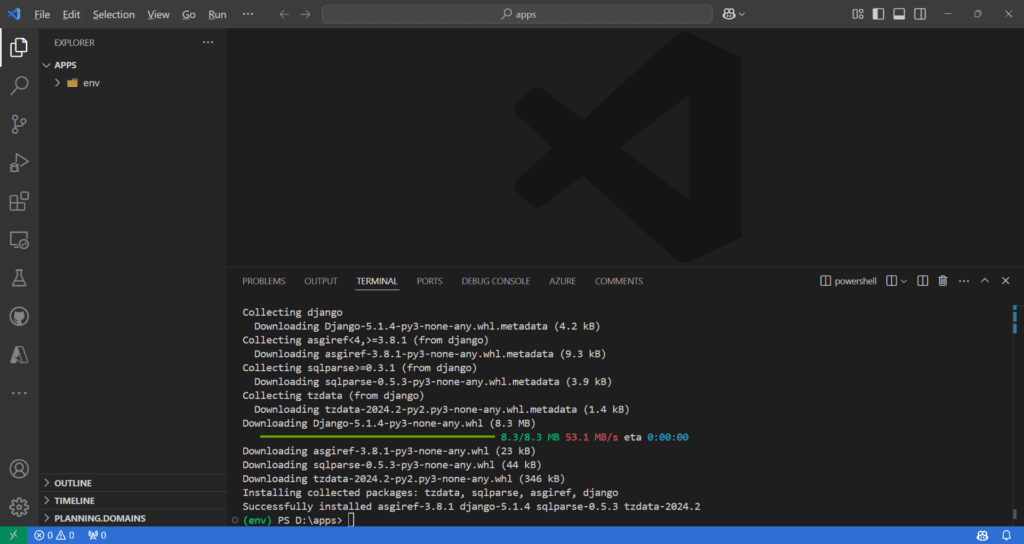Close the terminal panel
Viewport: 1024px width, 544px height.
point(1006,281)
